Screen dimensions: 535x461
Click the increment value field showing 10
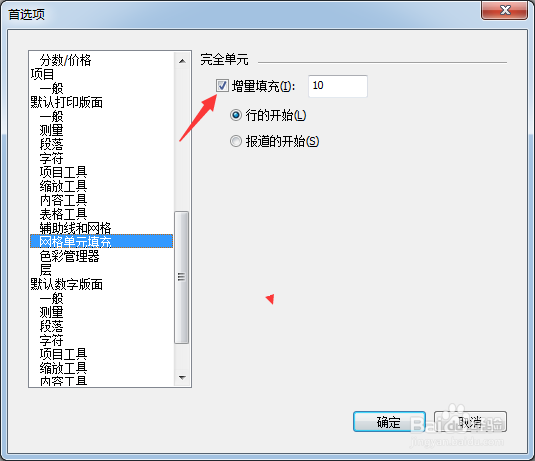(338, 86)
